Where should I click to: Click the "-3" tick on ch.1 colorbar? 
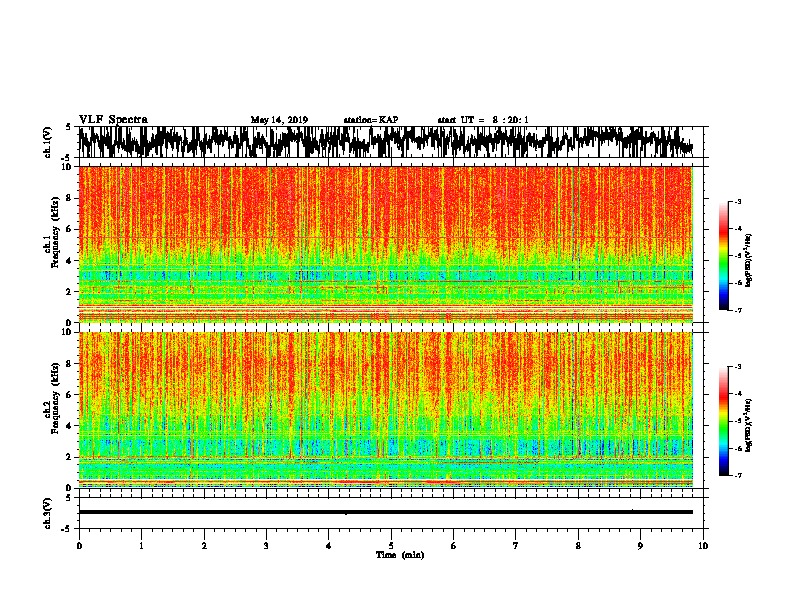click(738, 202)
